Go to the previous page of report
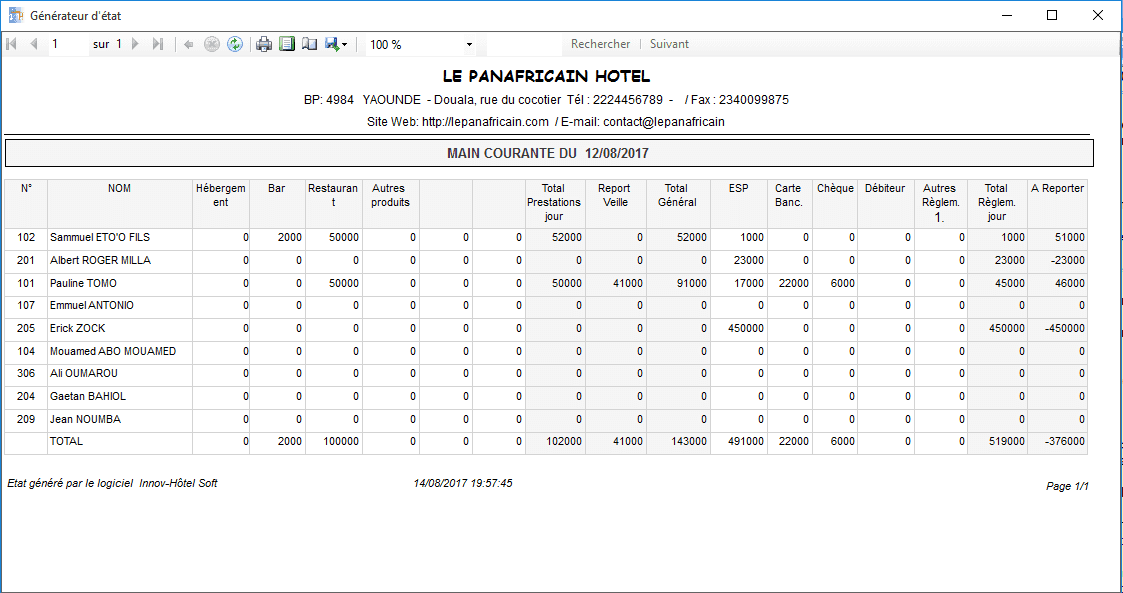Screen dimensions: 1123x593 point(34,44)
